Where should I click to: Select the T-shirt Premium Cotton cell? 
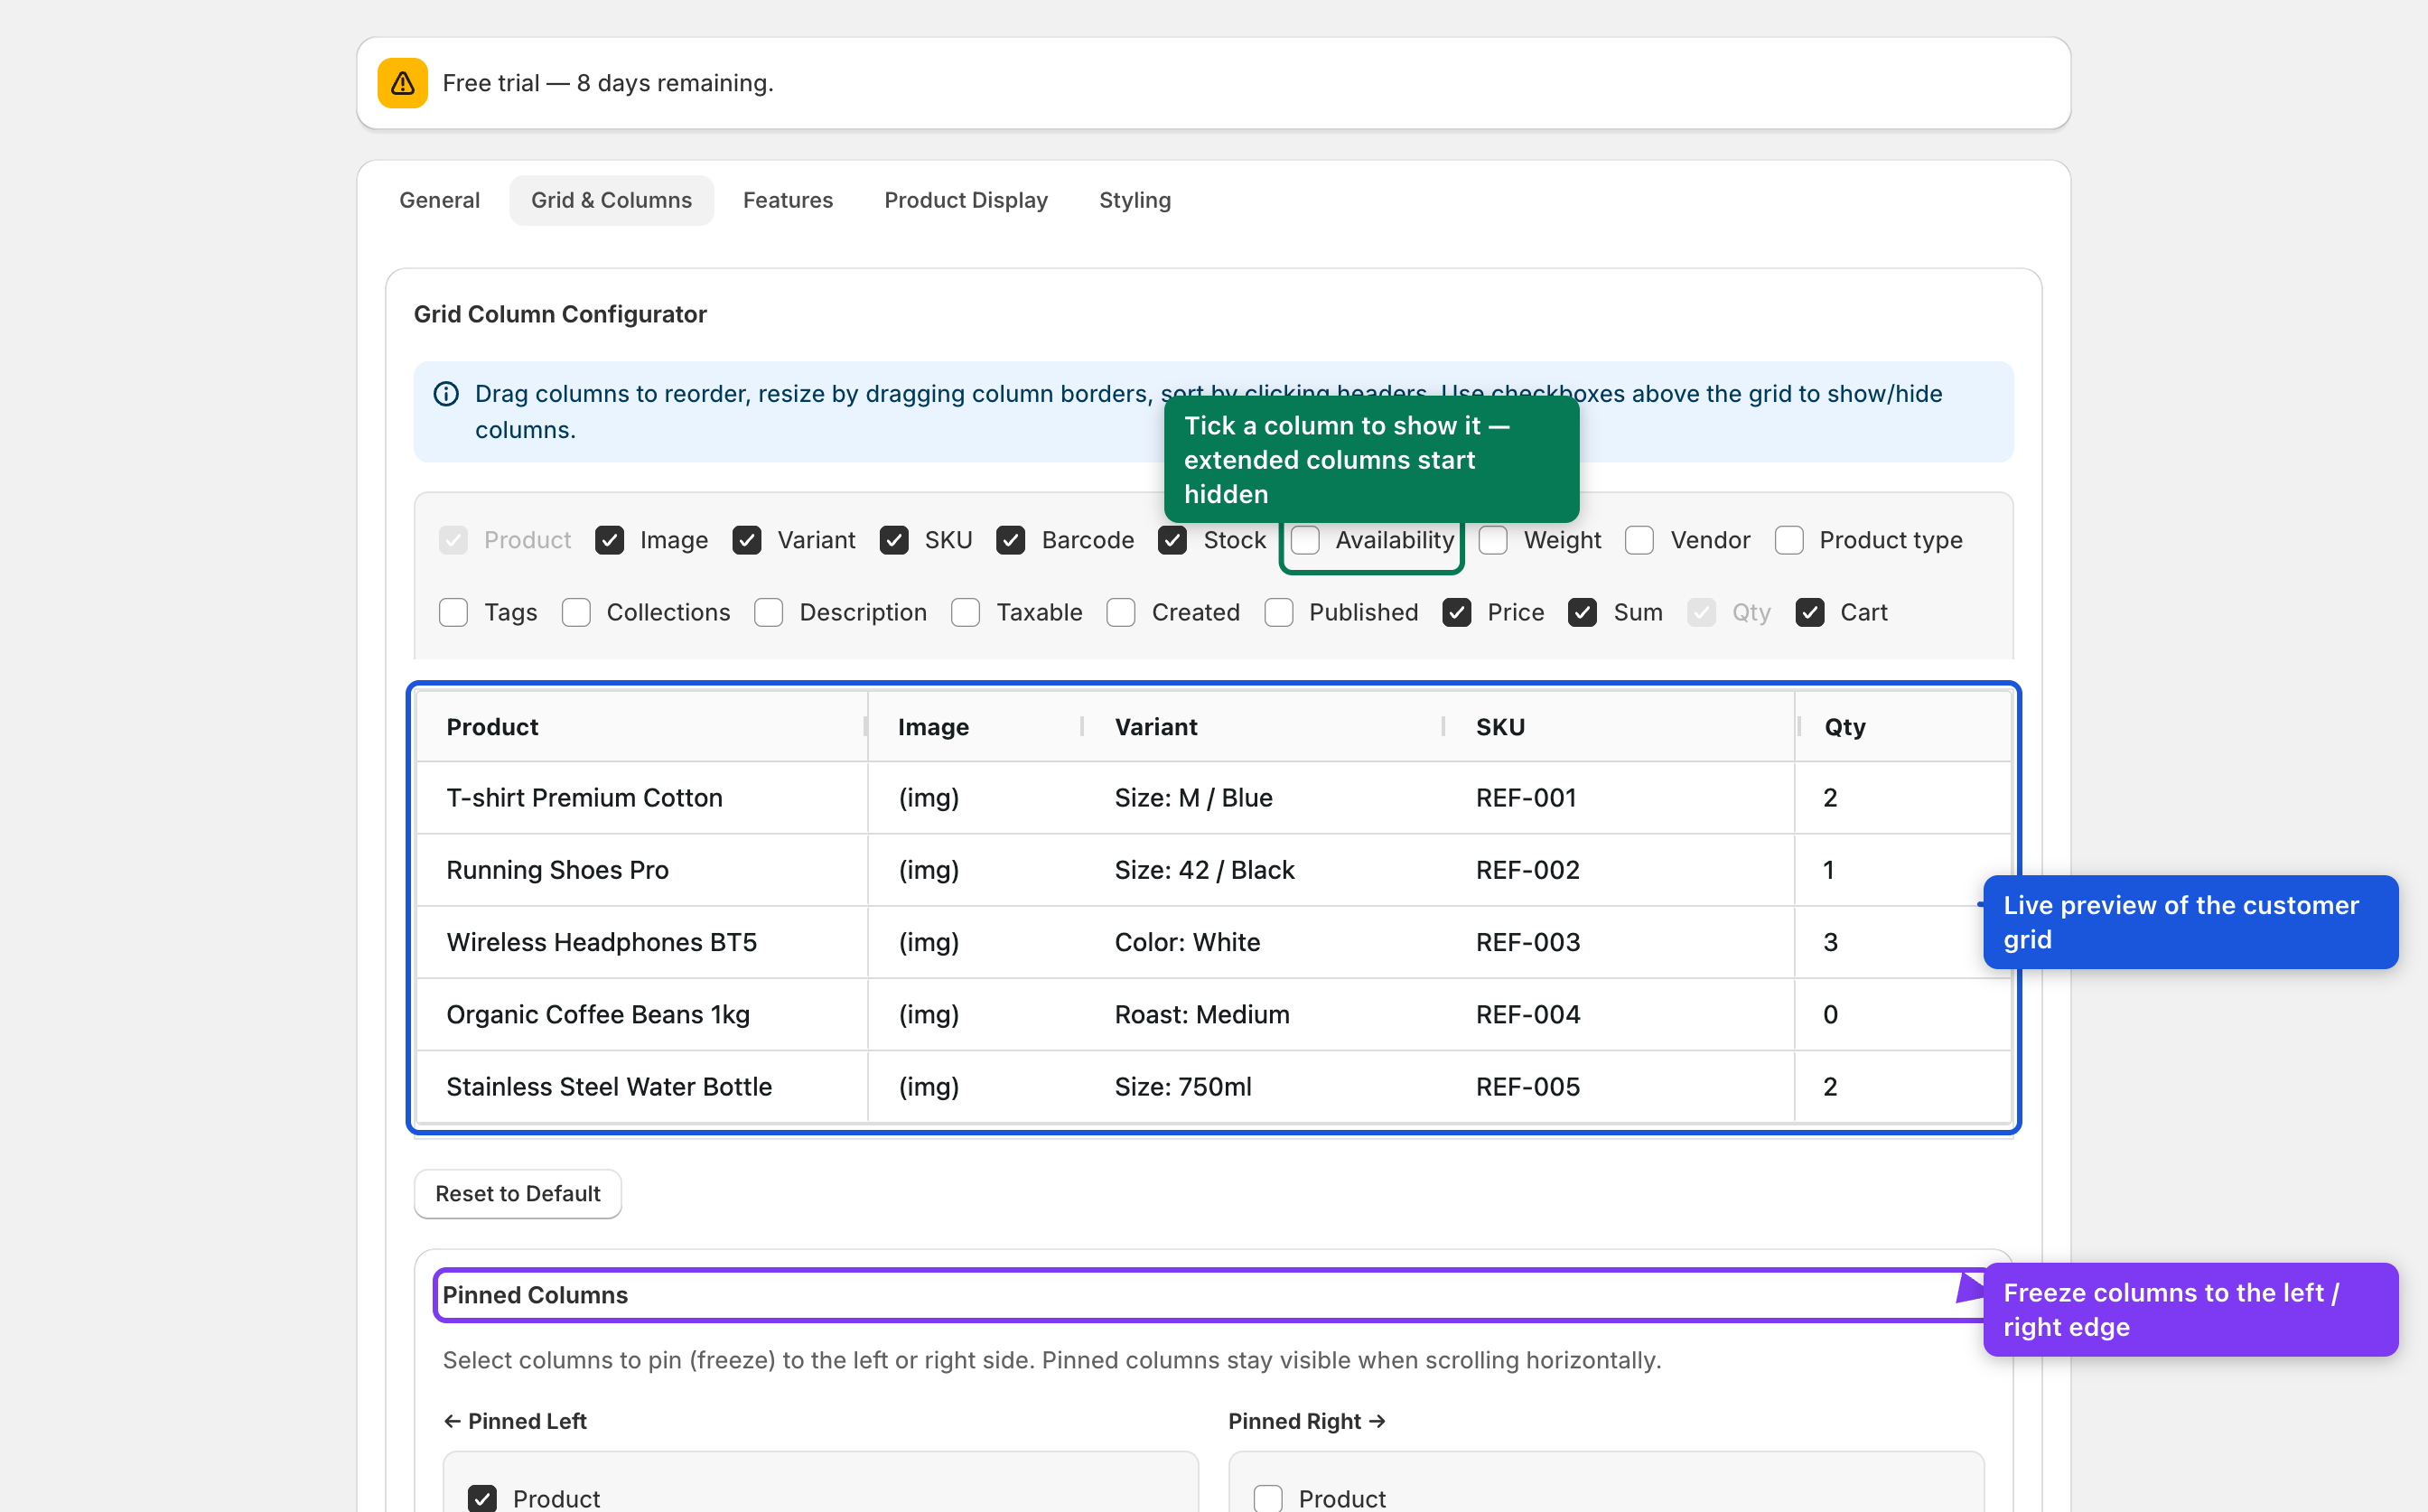tap(642, 798)
